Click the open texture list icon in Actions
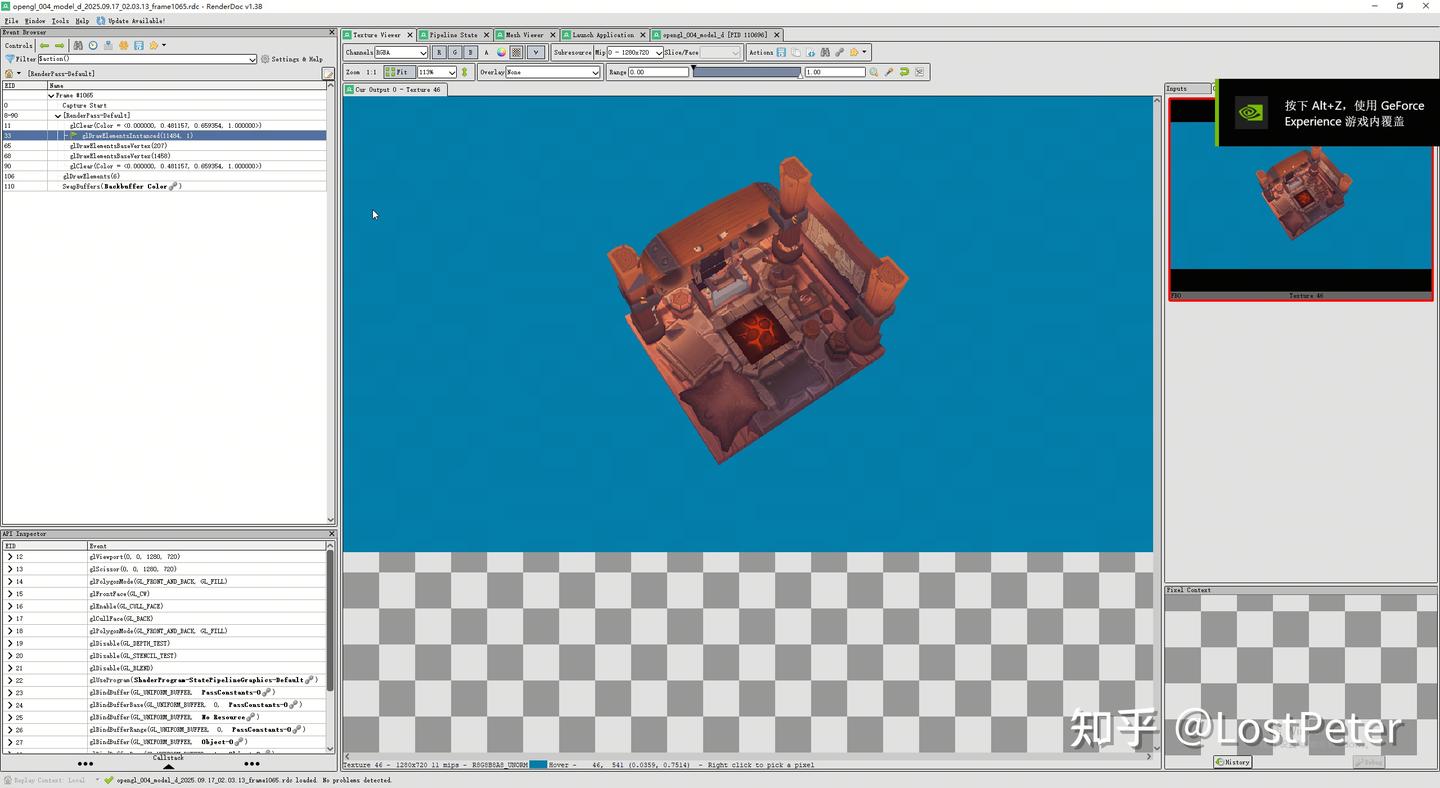Viewport: 1440px width, 788px height. pyautogui.click(x=811, y=52)
